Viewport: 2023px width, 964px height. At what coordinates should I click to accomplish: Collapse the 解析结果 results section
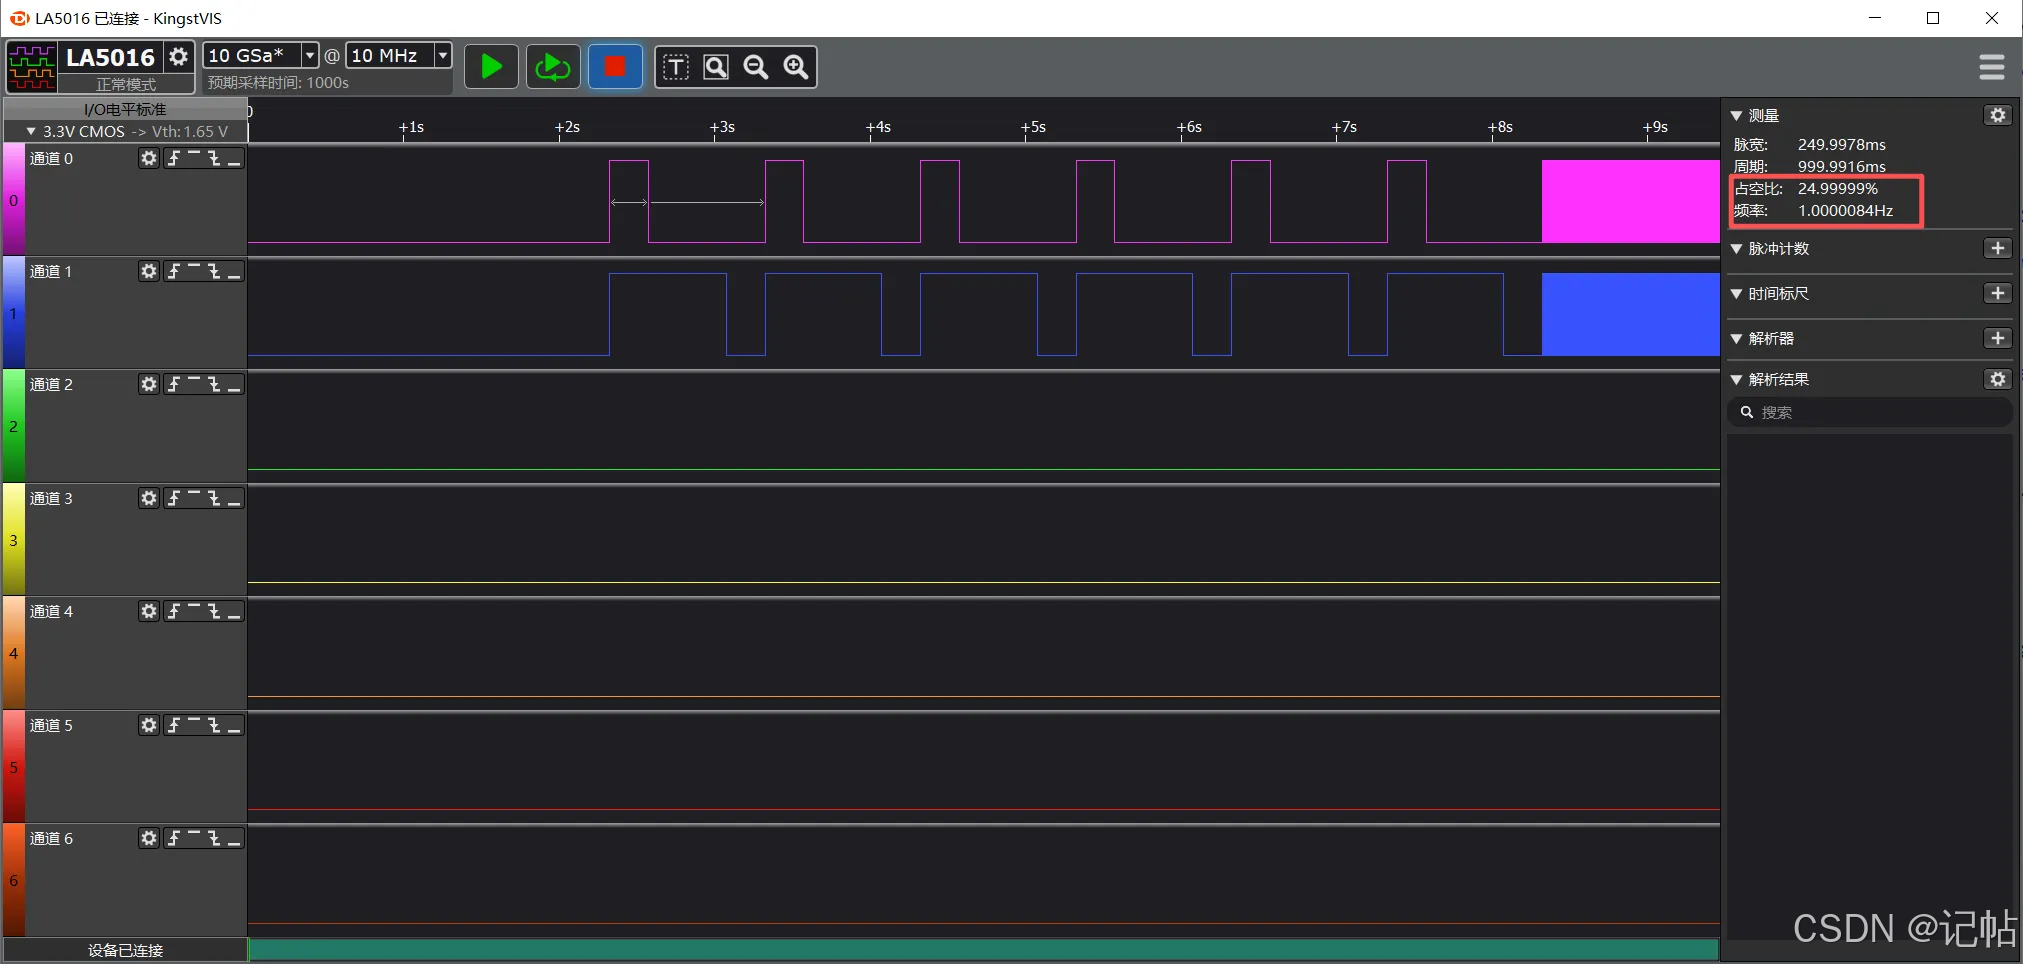[1737, 380]
